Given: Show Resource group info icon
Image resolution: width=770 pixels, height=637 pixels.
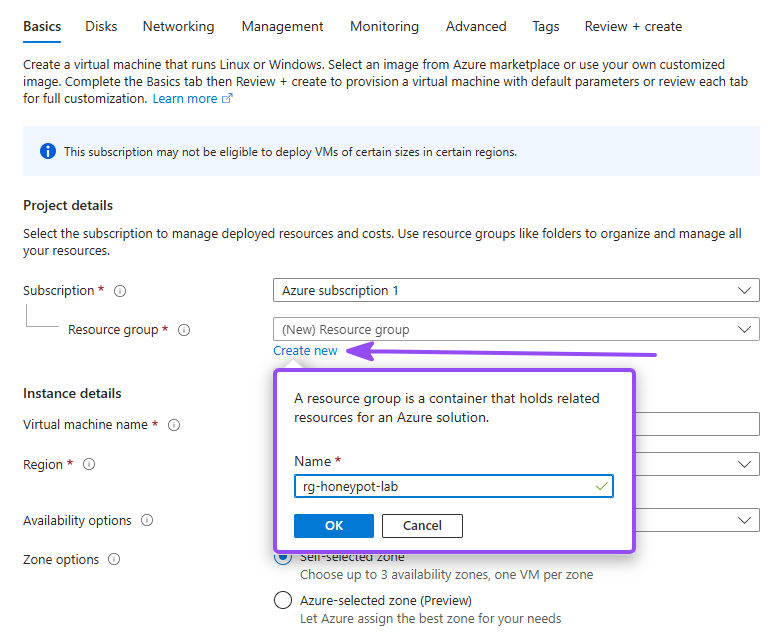Looking at the screenshot, I should (184, 330).
